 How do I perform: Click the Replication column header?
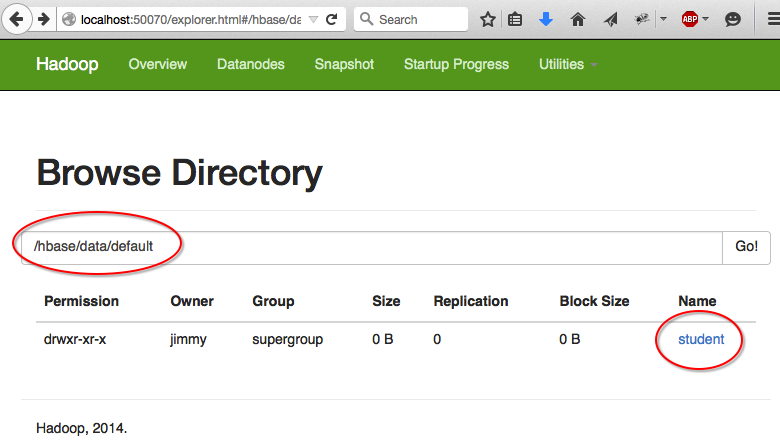click(471, 302)
